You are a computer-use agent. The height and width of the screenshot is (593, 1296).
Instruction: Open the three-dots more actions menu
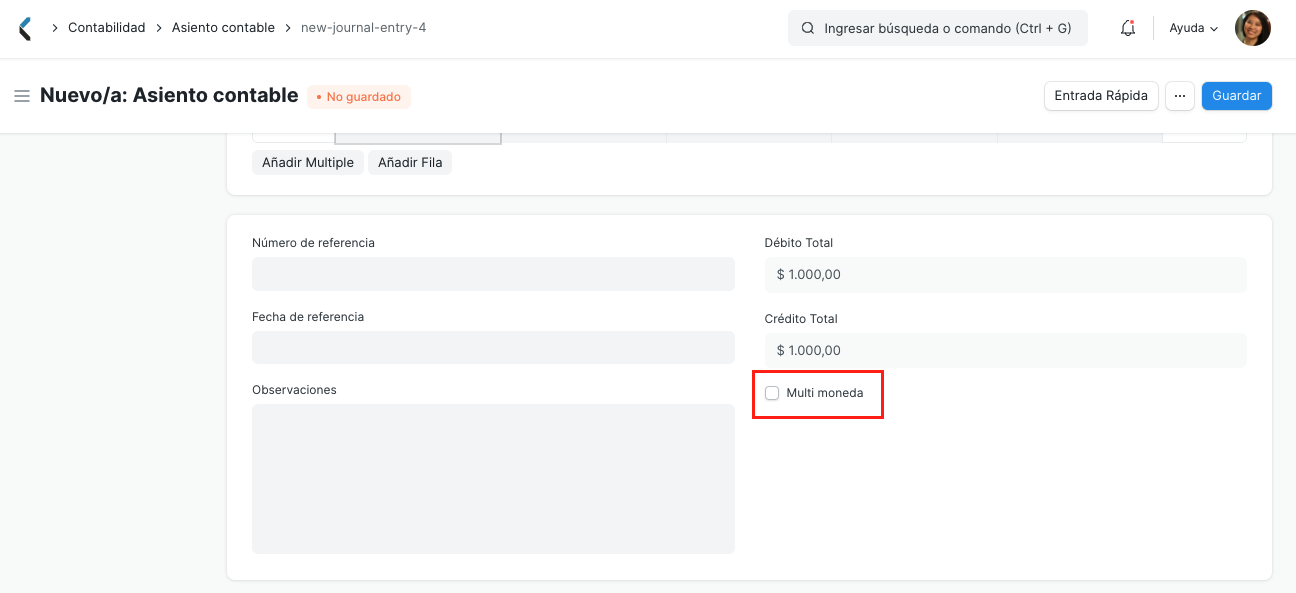(x=1180, y=96)
